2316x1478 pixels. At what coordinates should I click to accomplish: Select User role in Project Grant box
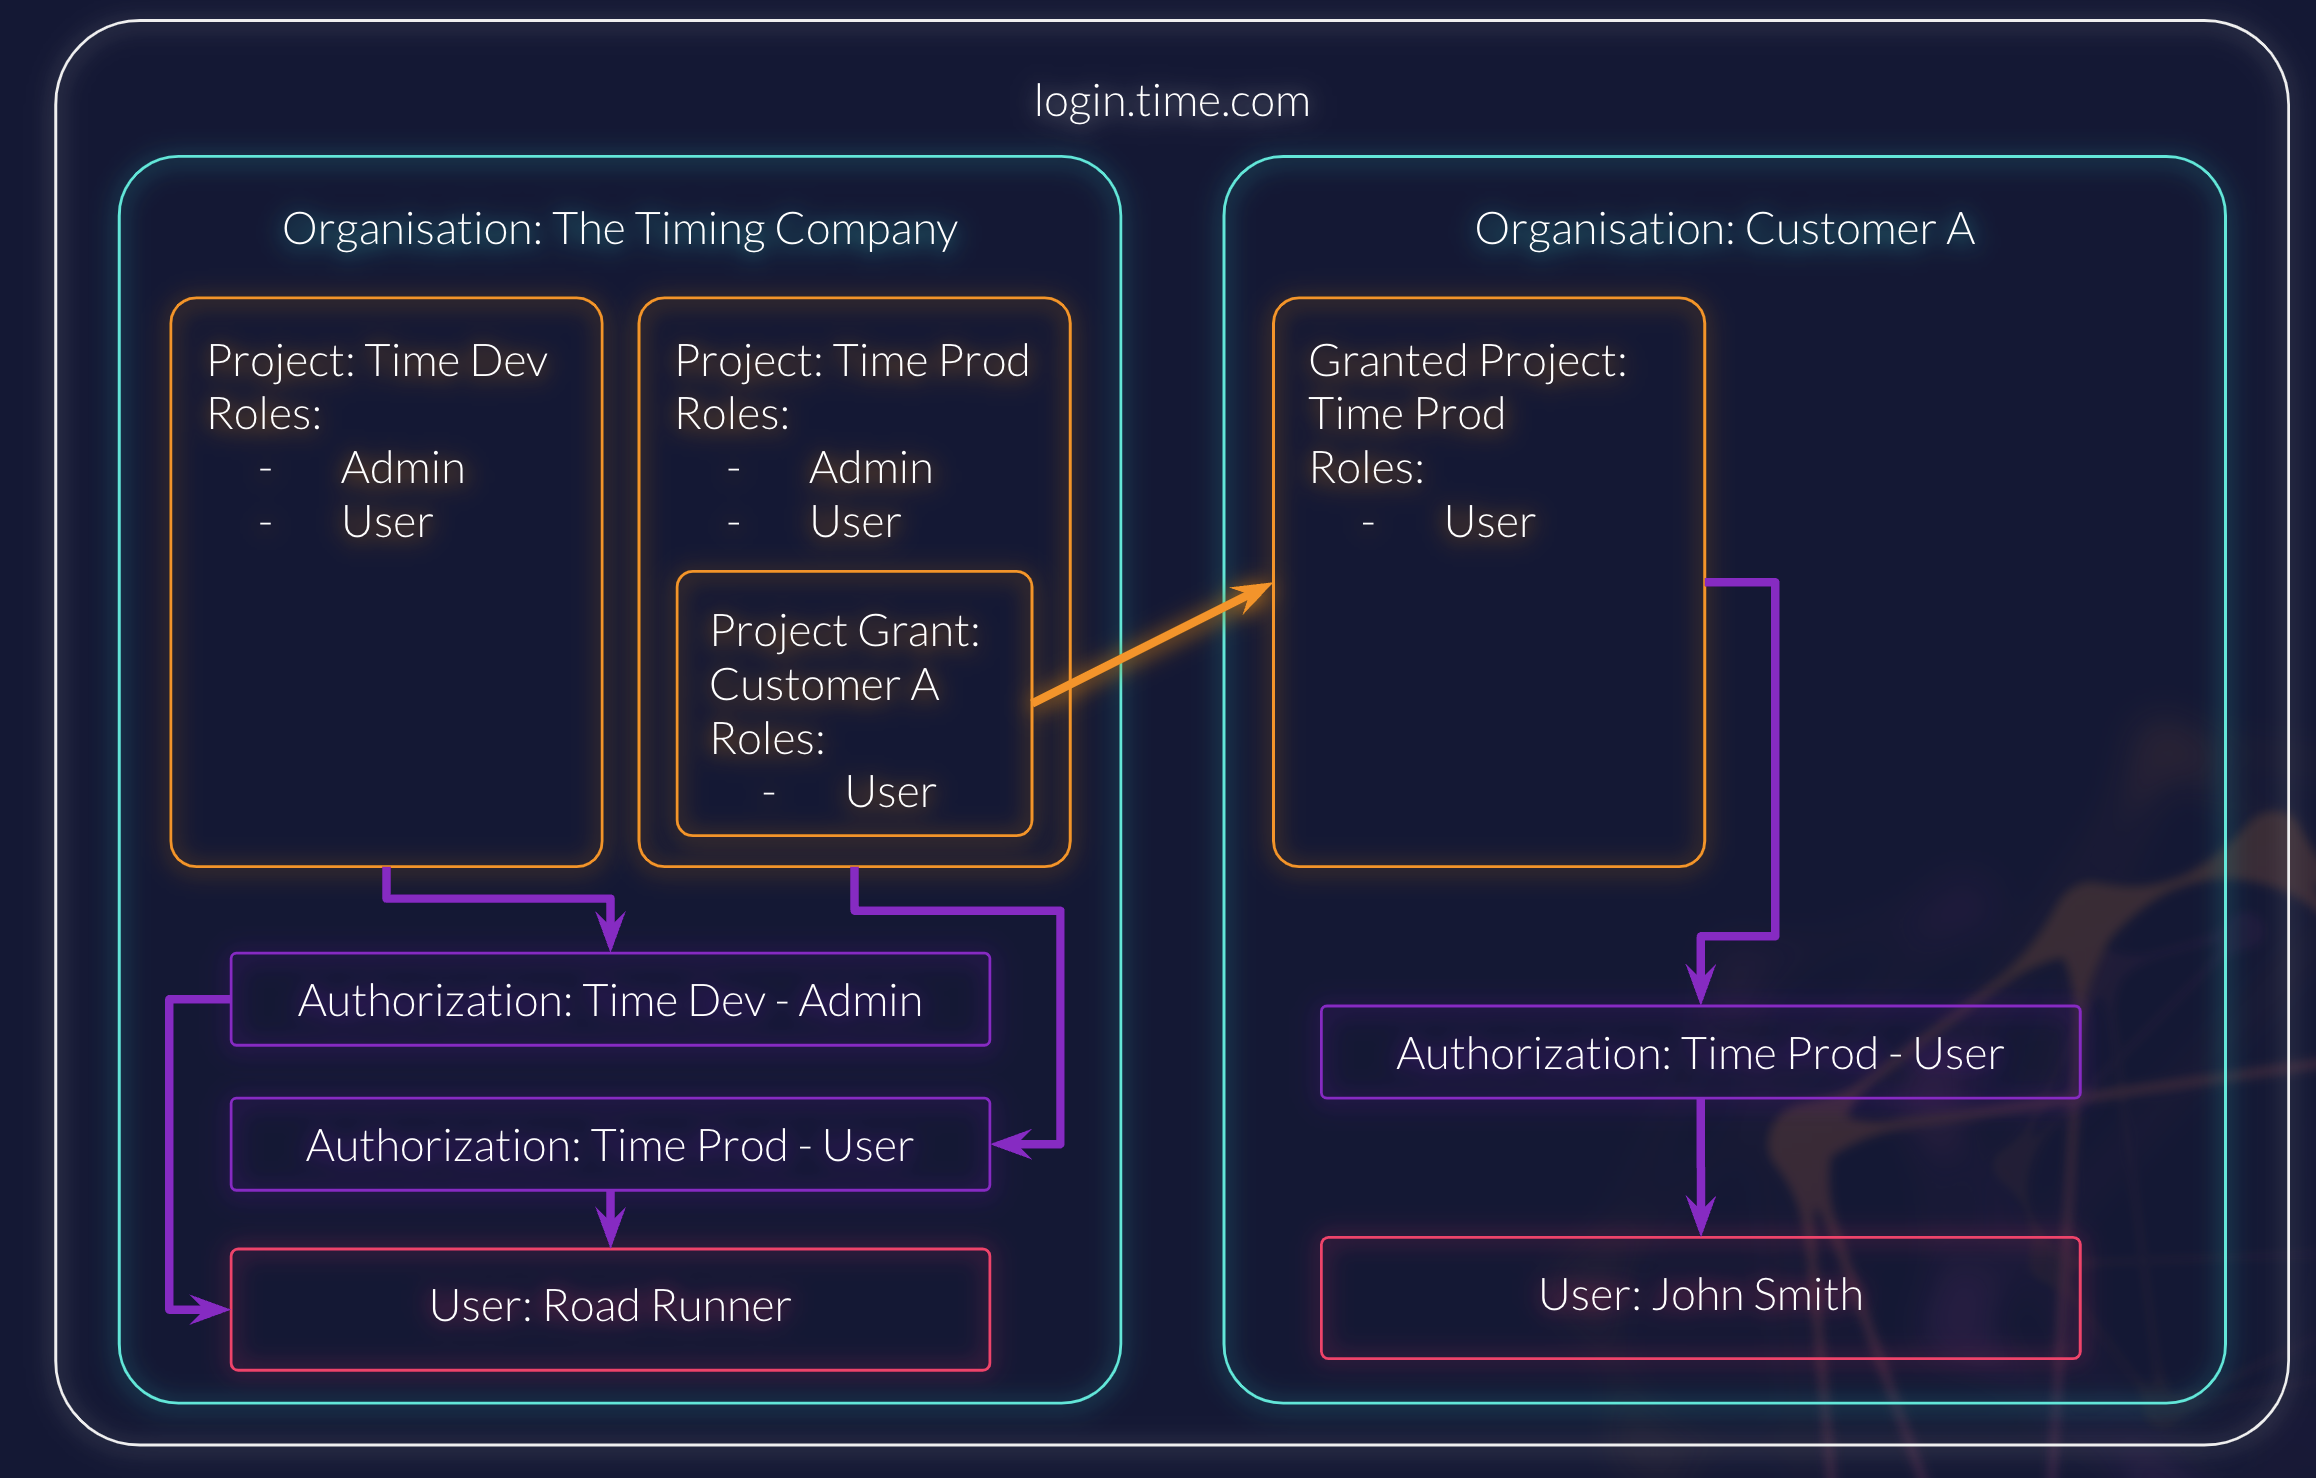point(890,792)
